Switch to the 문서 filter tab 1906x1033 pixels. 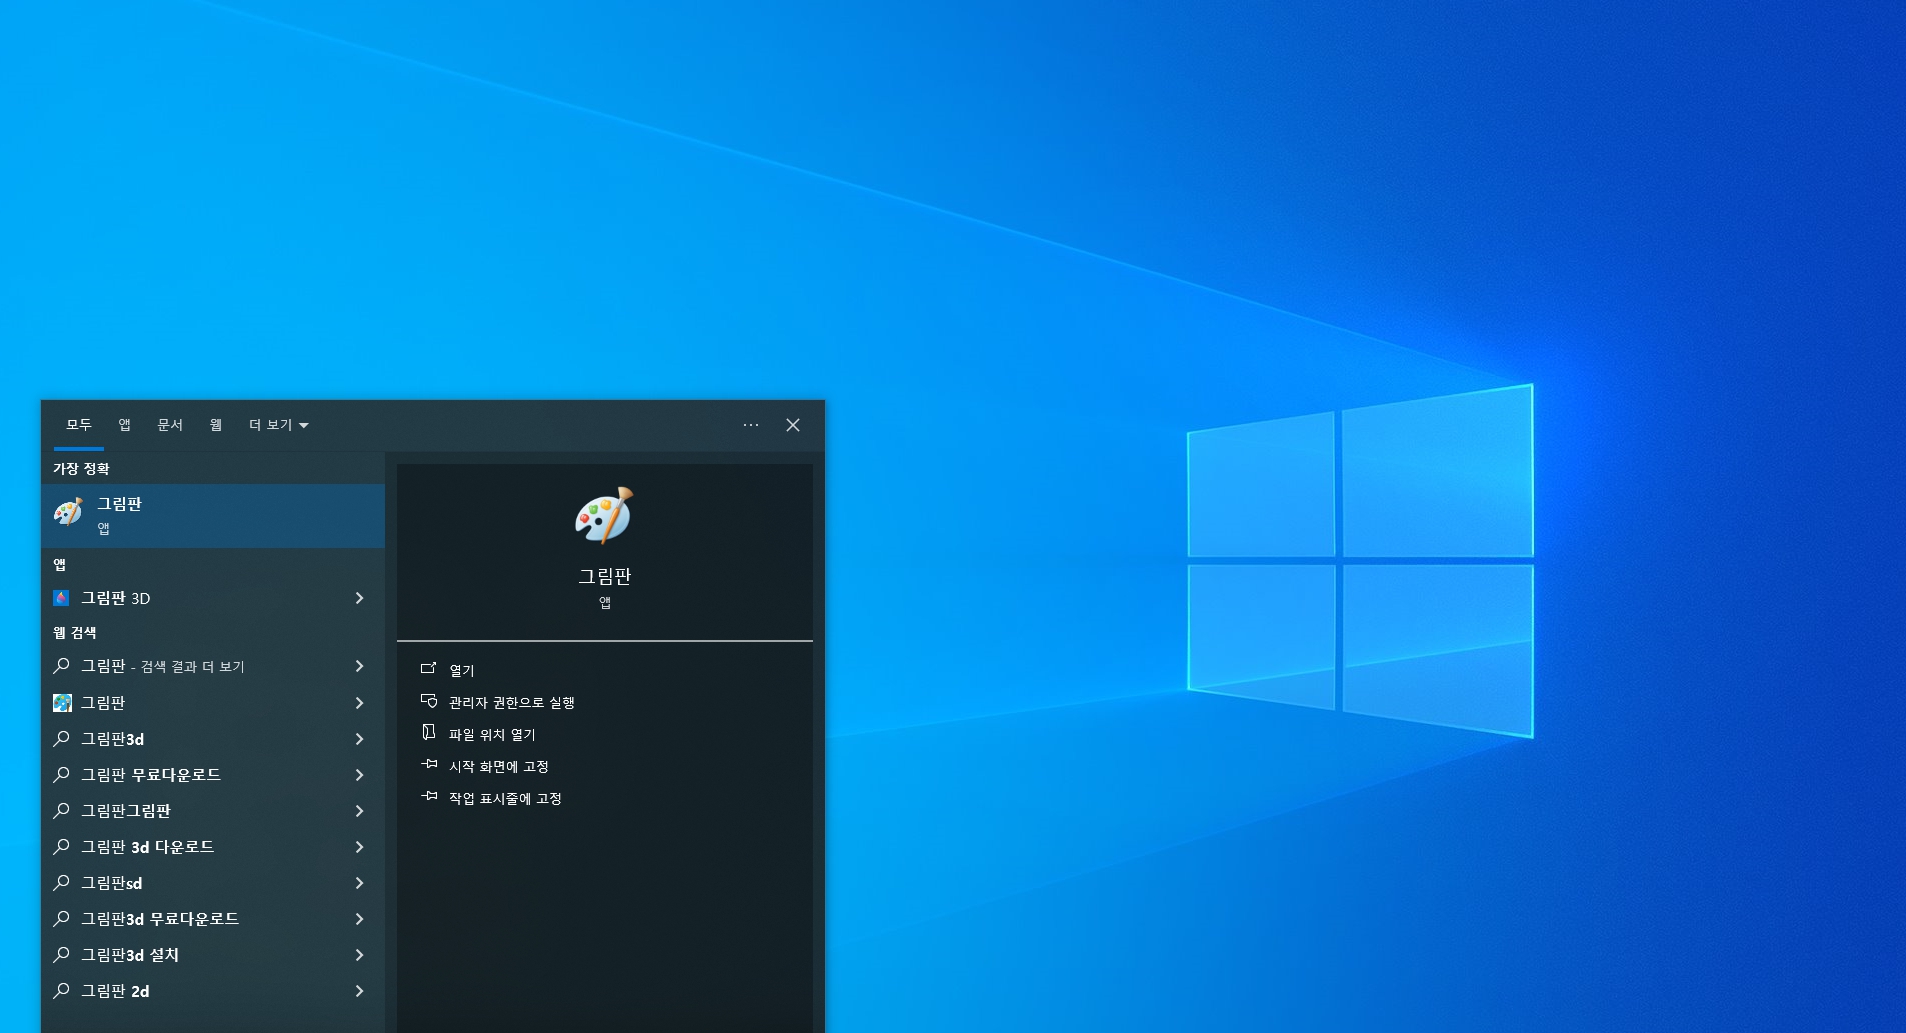tap(170, 425)
